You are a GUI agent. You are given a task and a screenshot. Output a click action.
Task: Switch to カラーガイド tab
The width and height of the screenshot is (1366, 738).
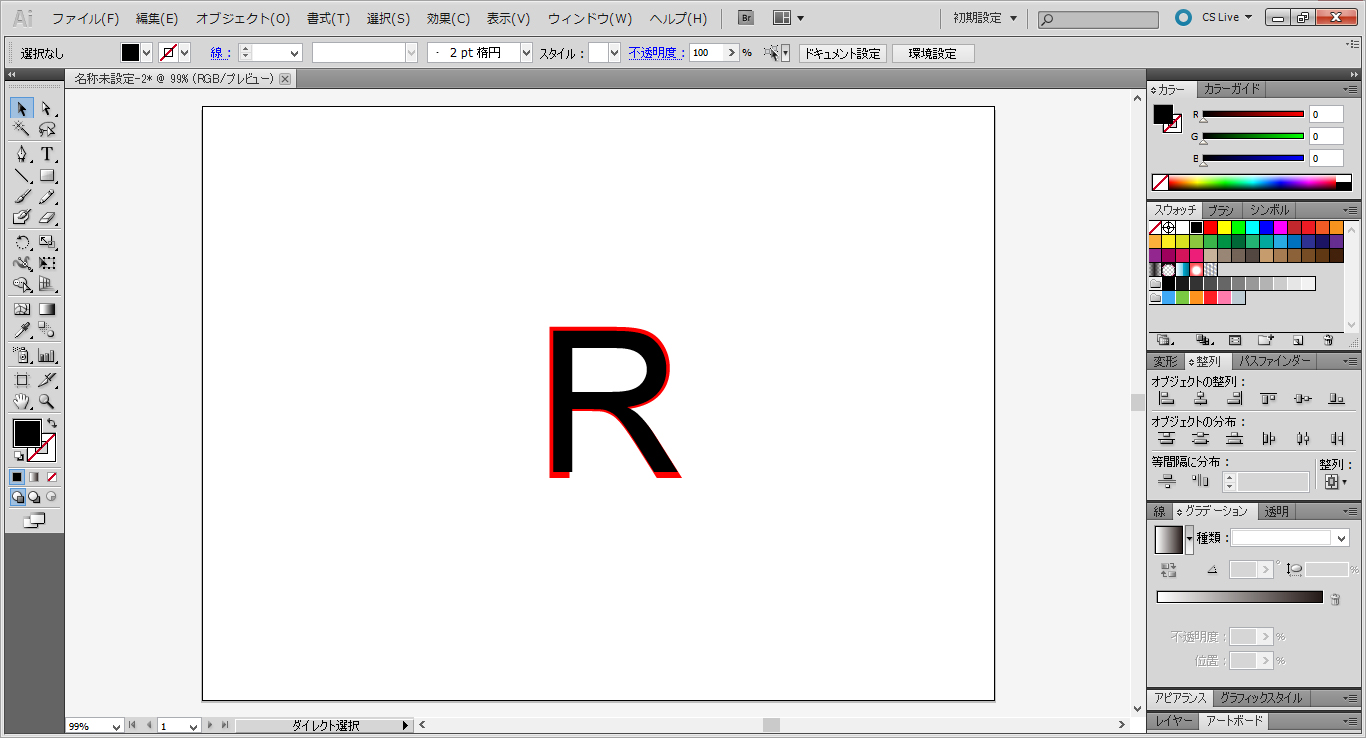pyautogui.click(x=1232, y=89)
